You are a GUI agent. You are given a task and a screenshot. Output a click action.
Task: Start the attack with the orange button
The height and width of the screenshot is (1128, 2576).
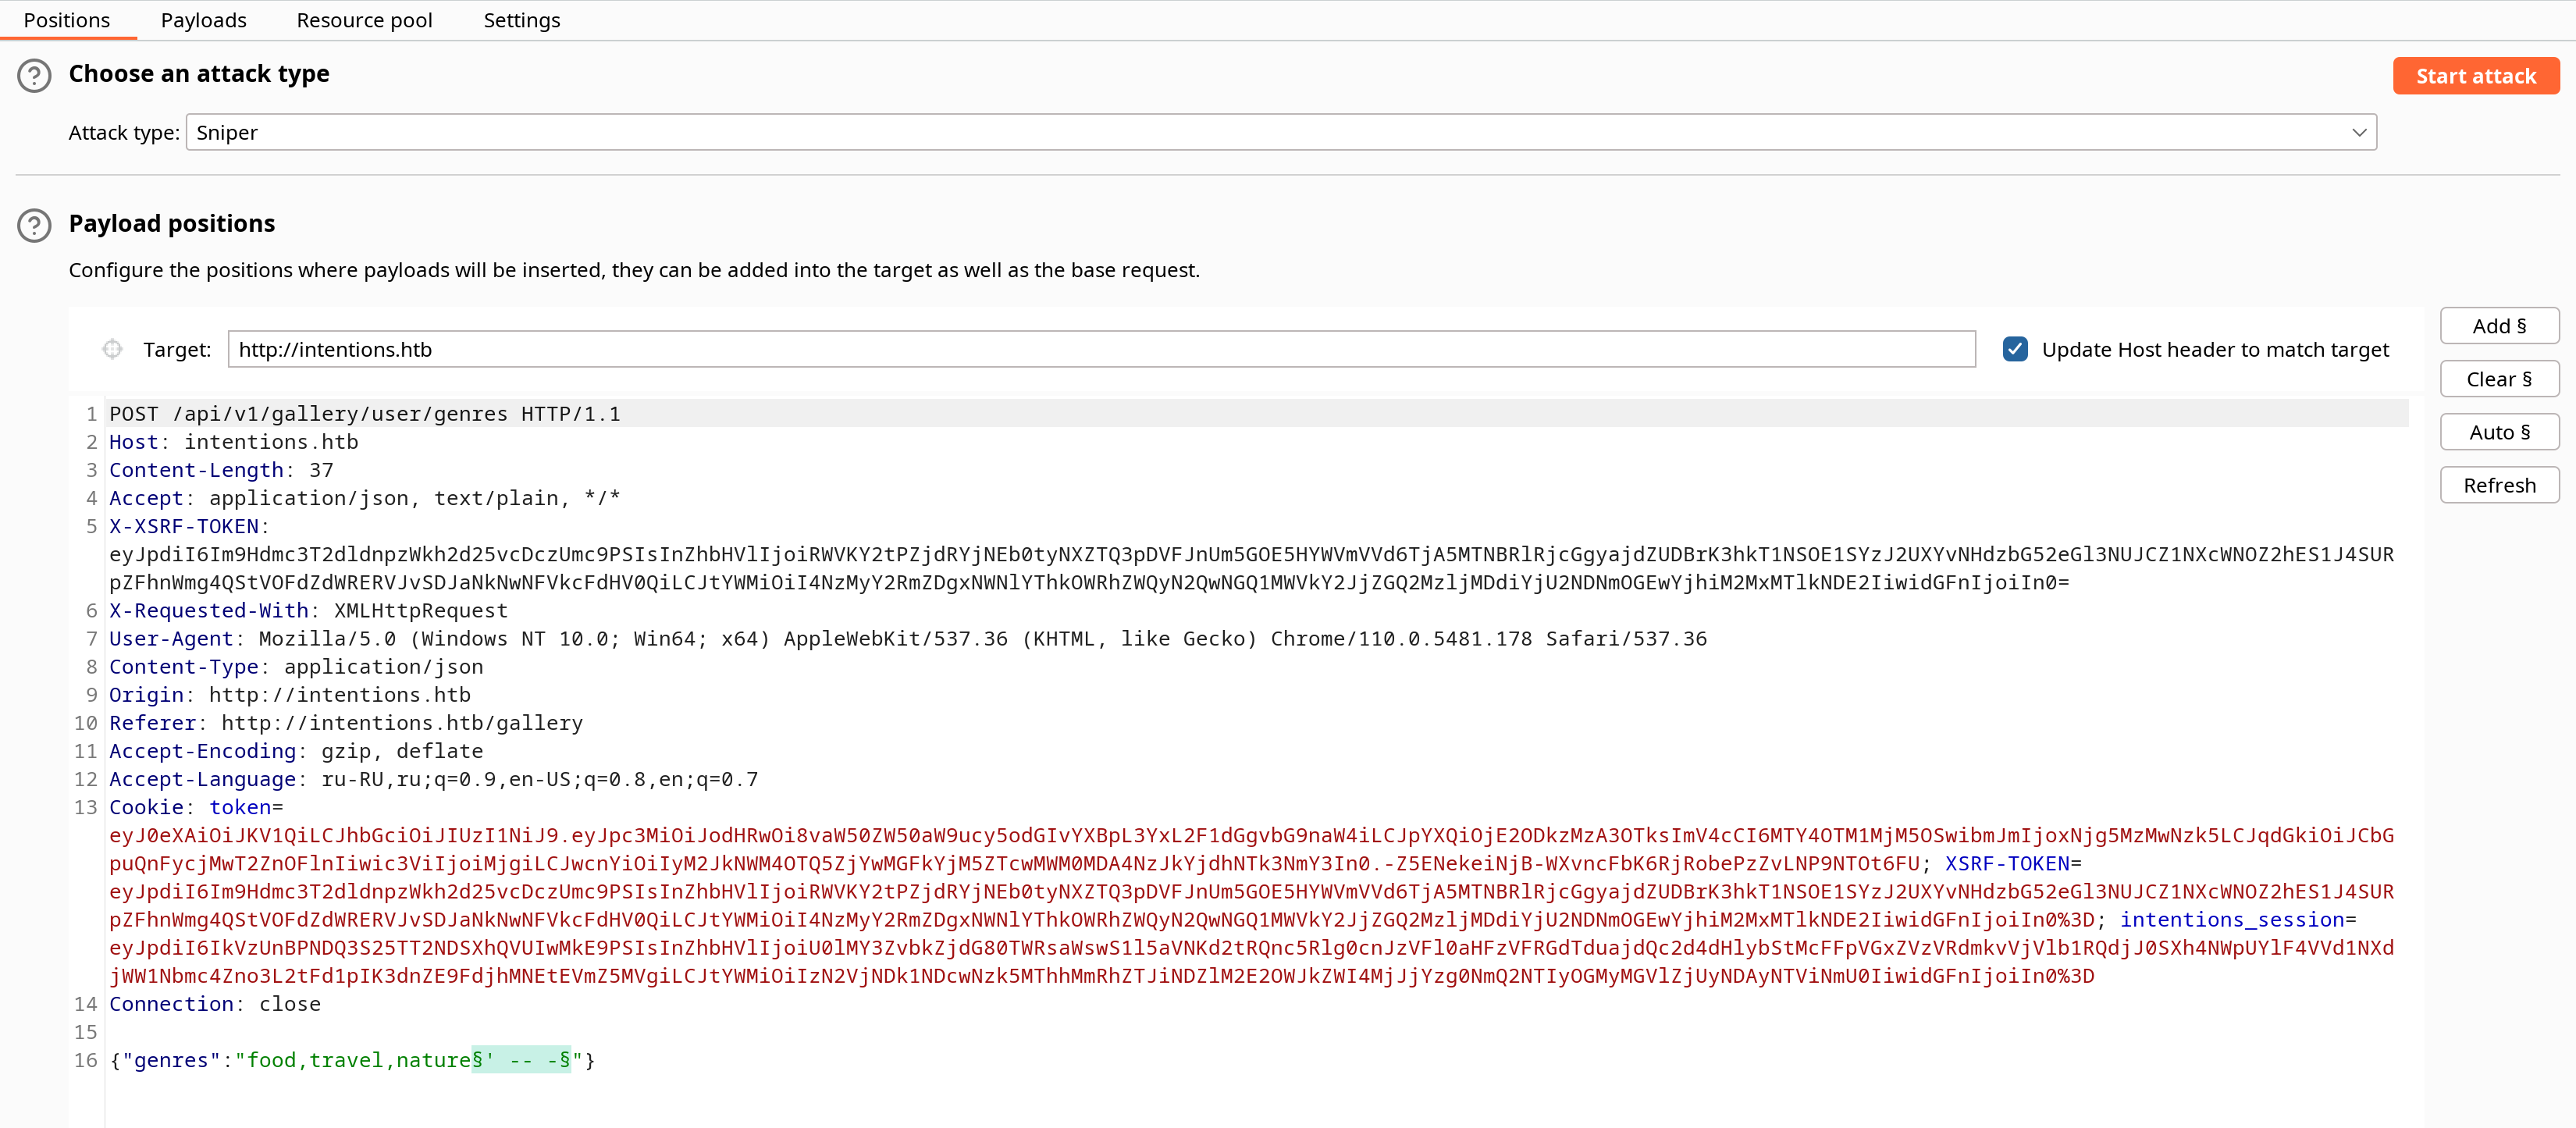(x=2475, y=76)
